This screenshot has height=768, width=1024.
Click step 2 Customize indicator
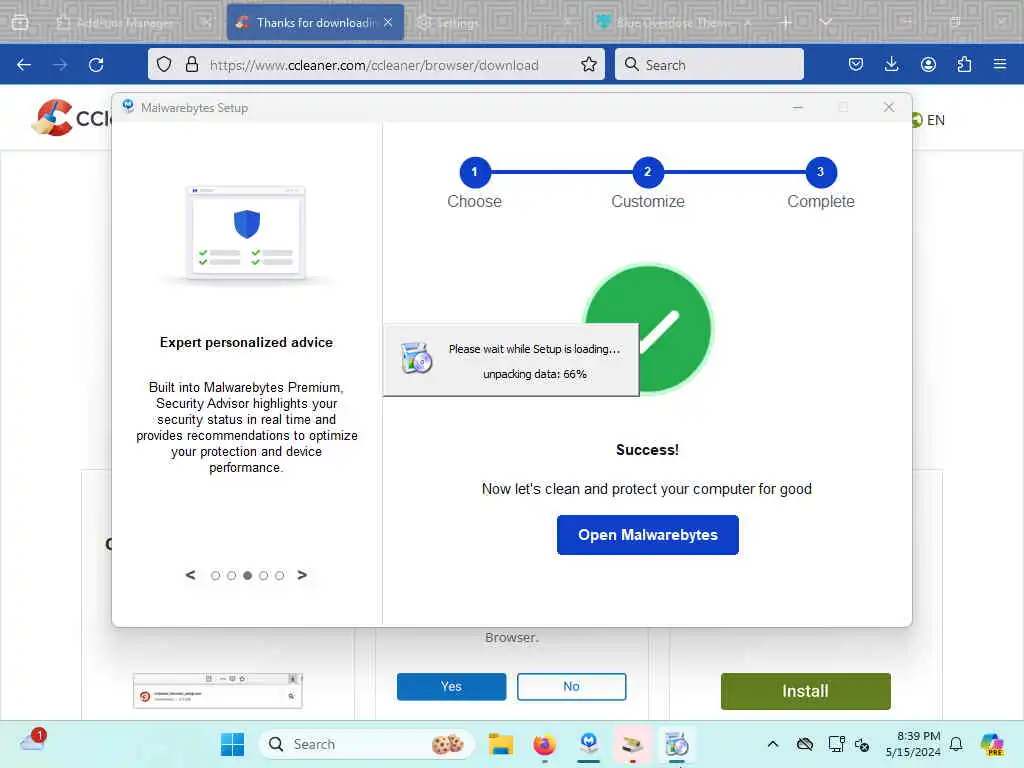pyautogui.click(x=647, y=172)
